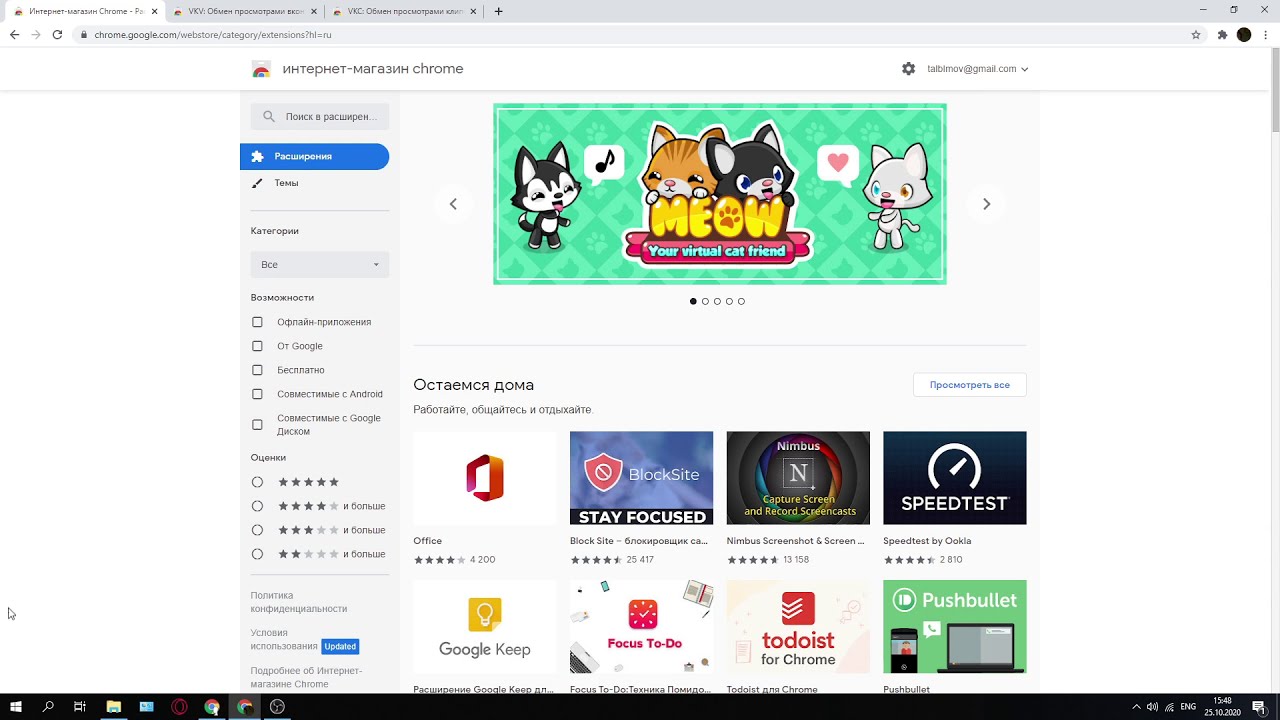Click the browser address bar URL
1280x720 pixels.
click(x=213, y=34)
